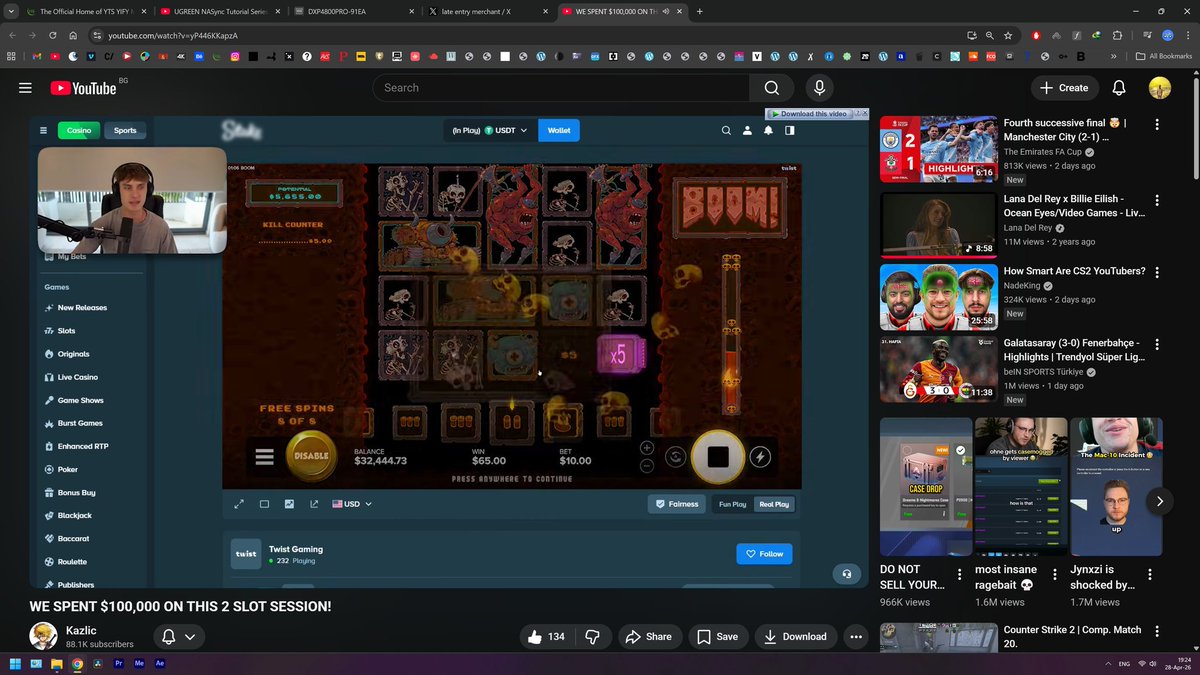
Task: Follow the Twist Gaming provider
Action: [764, 553]
